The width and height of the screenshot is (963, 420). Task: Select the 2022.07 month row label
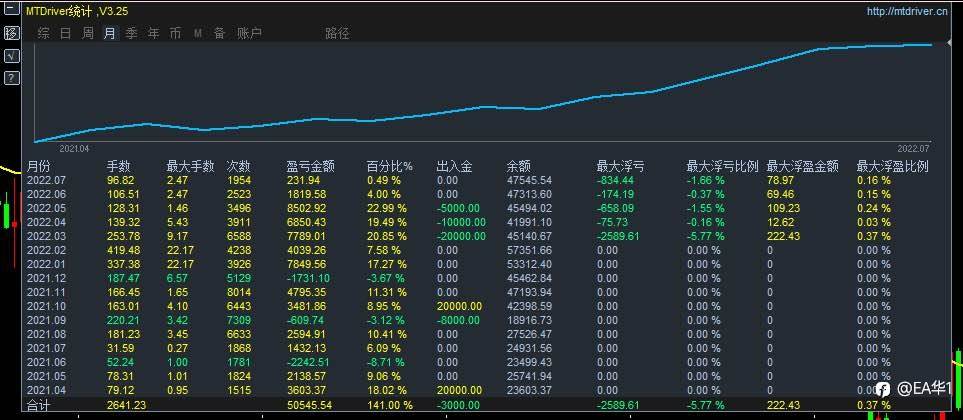pos(47,181)
